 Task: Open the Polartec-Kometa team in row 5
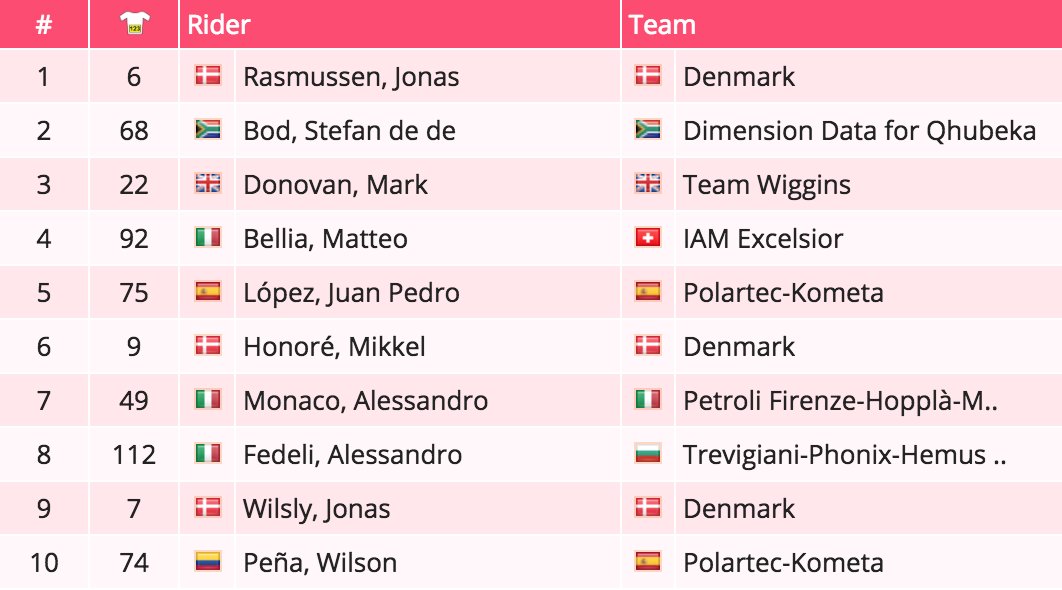[x=783, y=293]
